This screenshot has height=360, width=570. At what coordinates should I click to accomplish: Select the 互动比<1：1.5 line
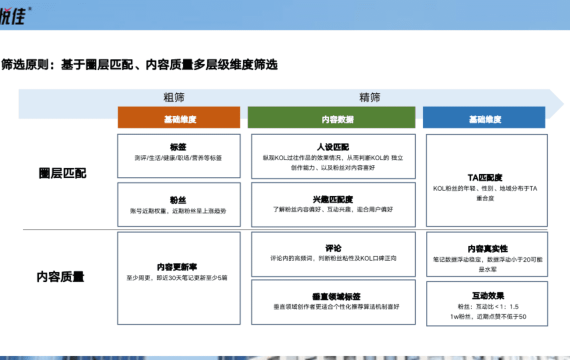(x=488, y=307)
